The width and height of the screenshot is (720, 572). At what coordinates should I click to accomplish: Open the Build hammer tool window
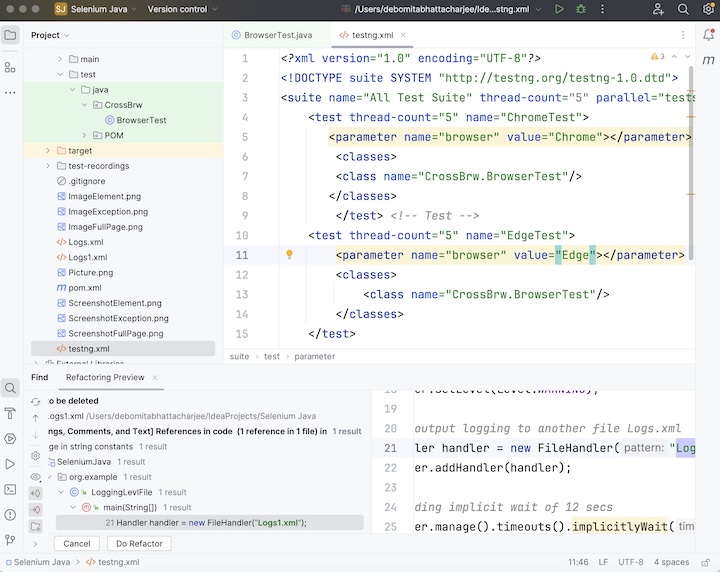[10, 413]
